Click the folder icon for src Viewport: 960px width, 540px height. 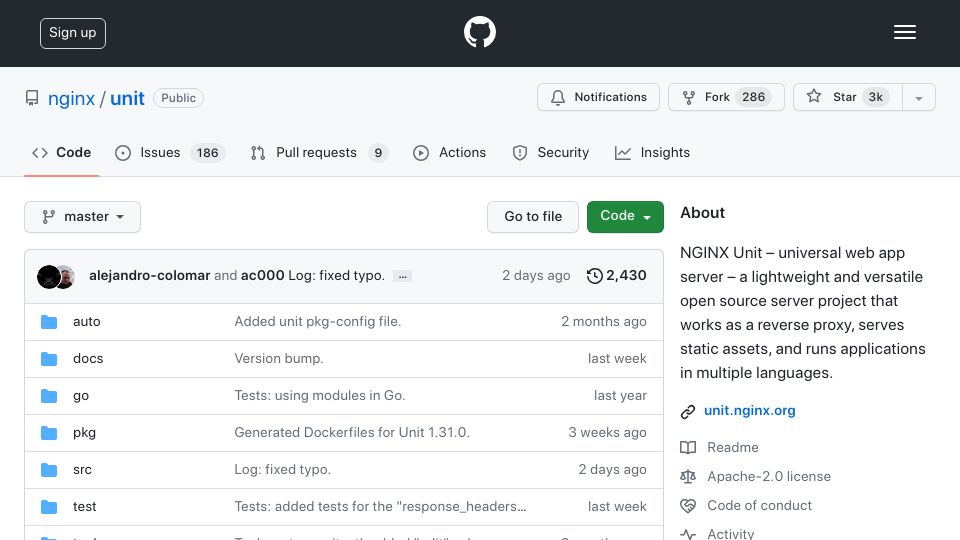click(49, 470)
